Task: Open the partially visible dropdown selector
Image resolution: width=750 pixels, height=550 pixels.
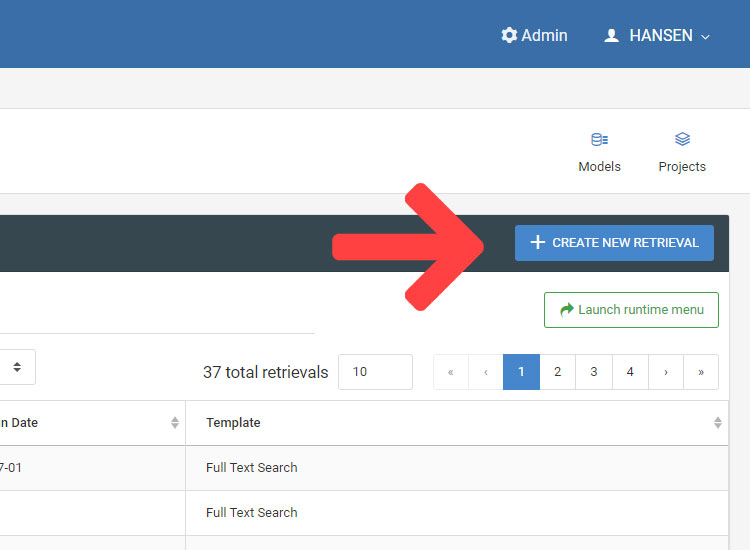Action: click(17, 367)
